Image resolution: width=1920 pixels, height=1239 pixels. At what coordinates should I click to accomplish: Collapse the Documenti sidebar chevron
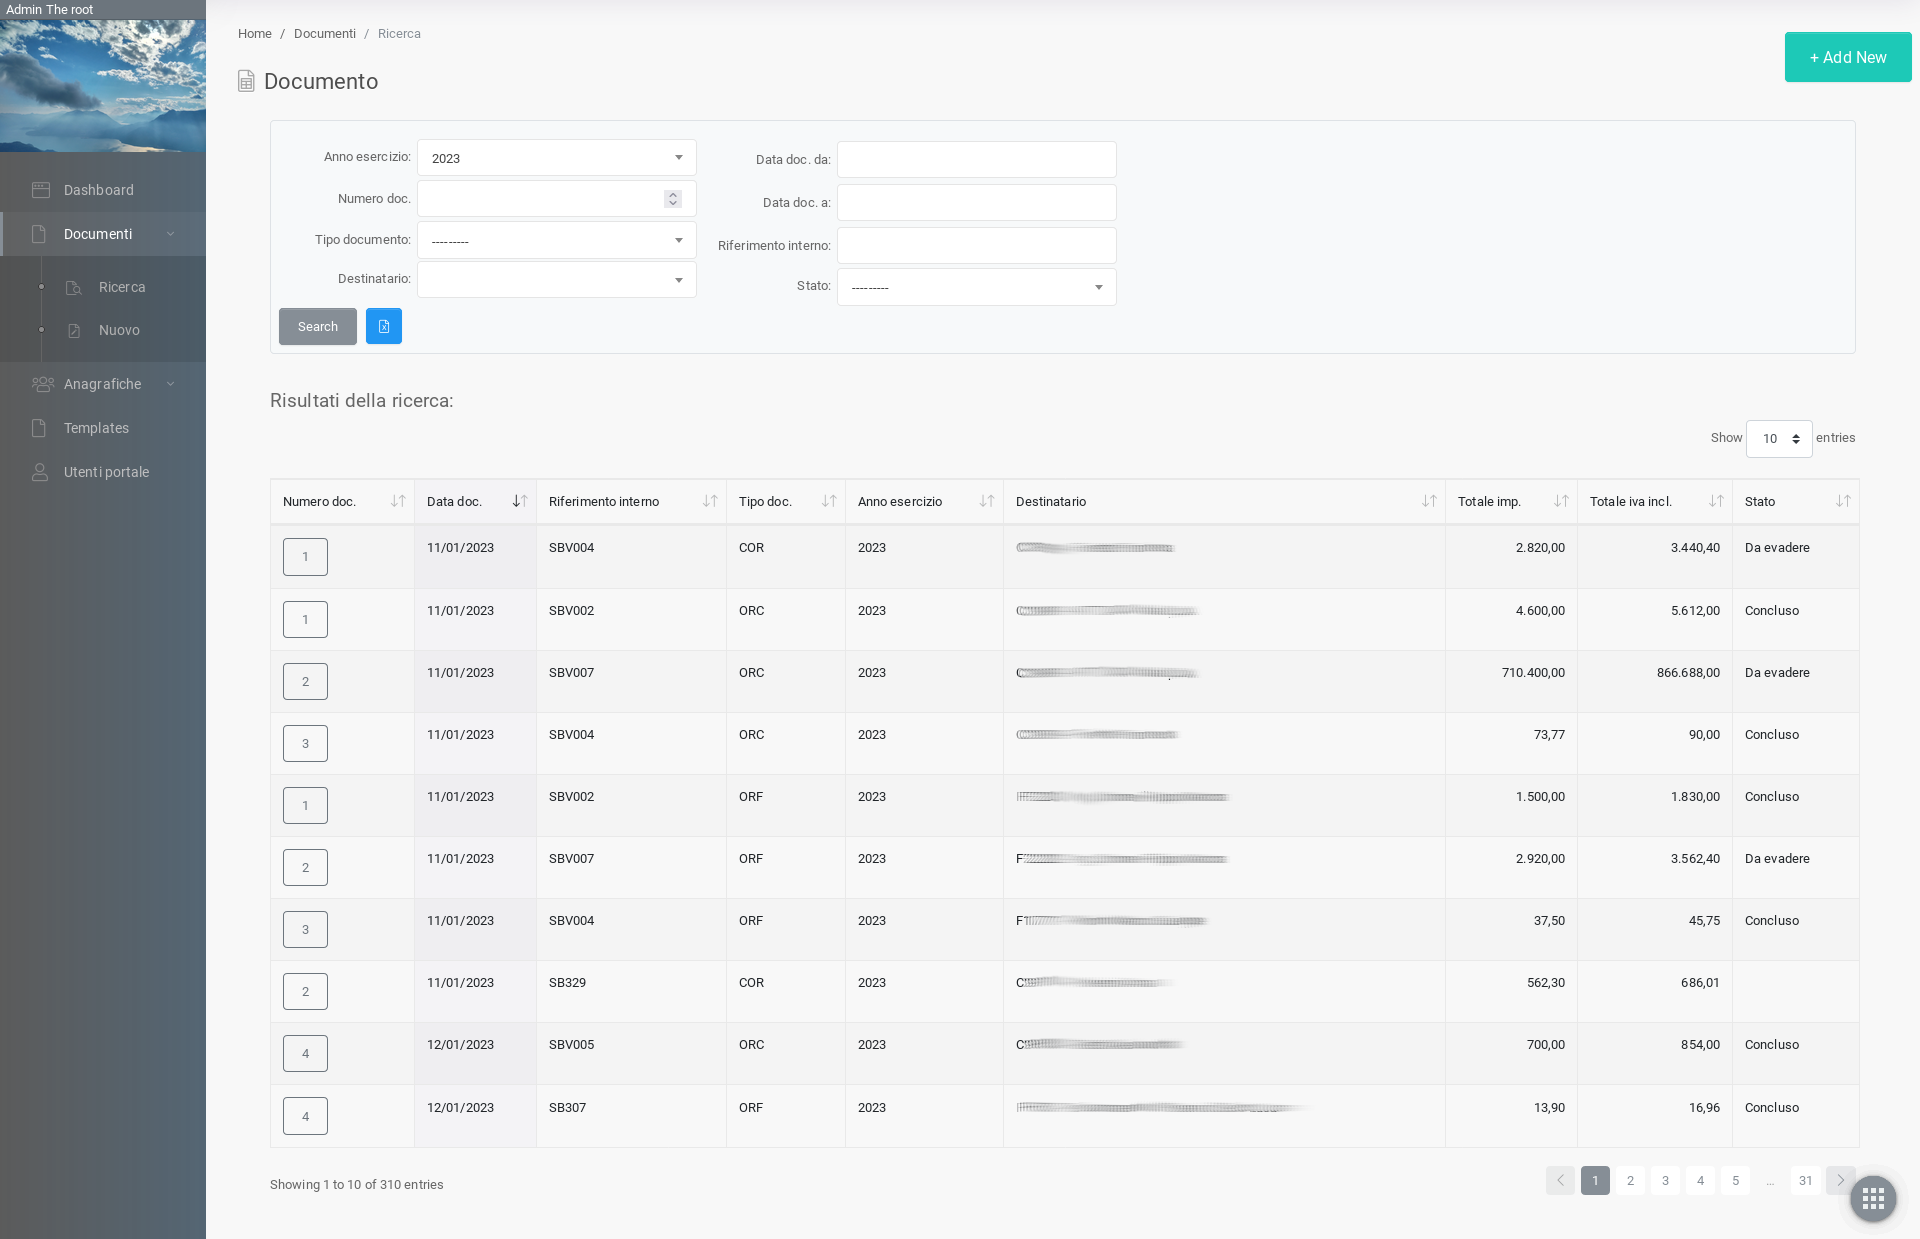(x=170, y=234)
